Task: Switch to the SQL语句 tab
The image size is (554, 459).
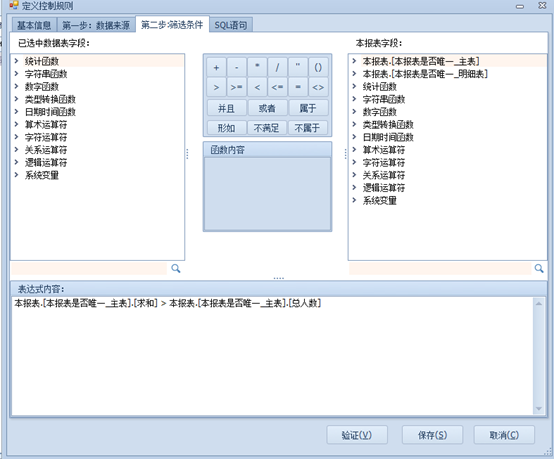Action: [x=231, y=25]
